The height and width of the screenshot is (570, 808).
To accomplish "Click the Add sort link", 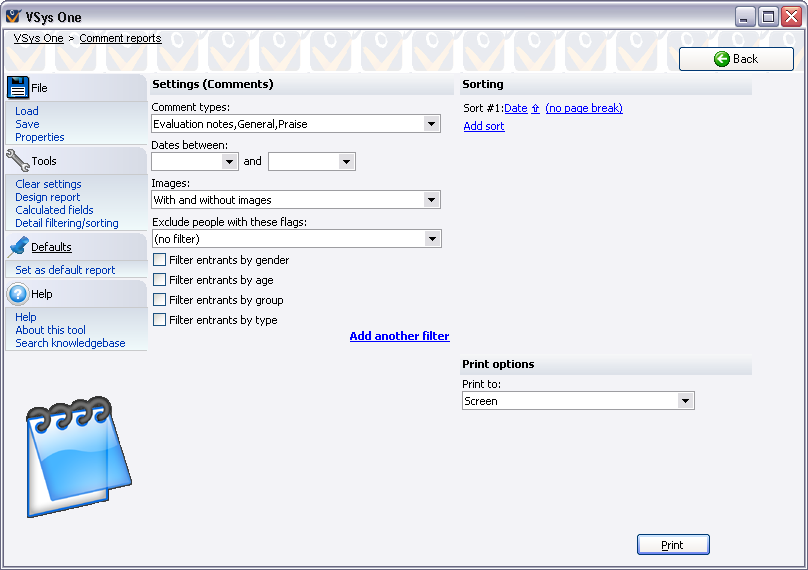I will pos(484,126).
